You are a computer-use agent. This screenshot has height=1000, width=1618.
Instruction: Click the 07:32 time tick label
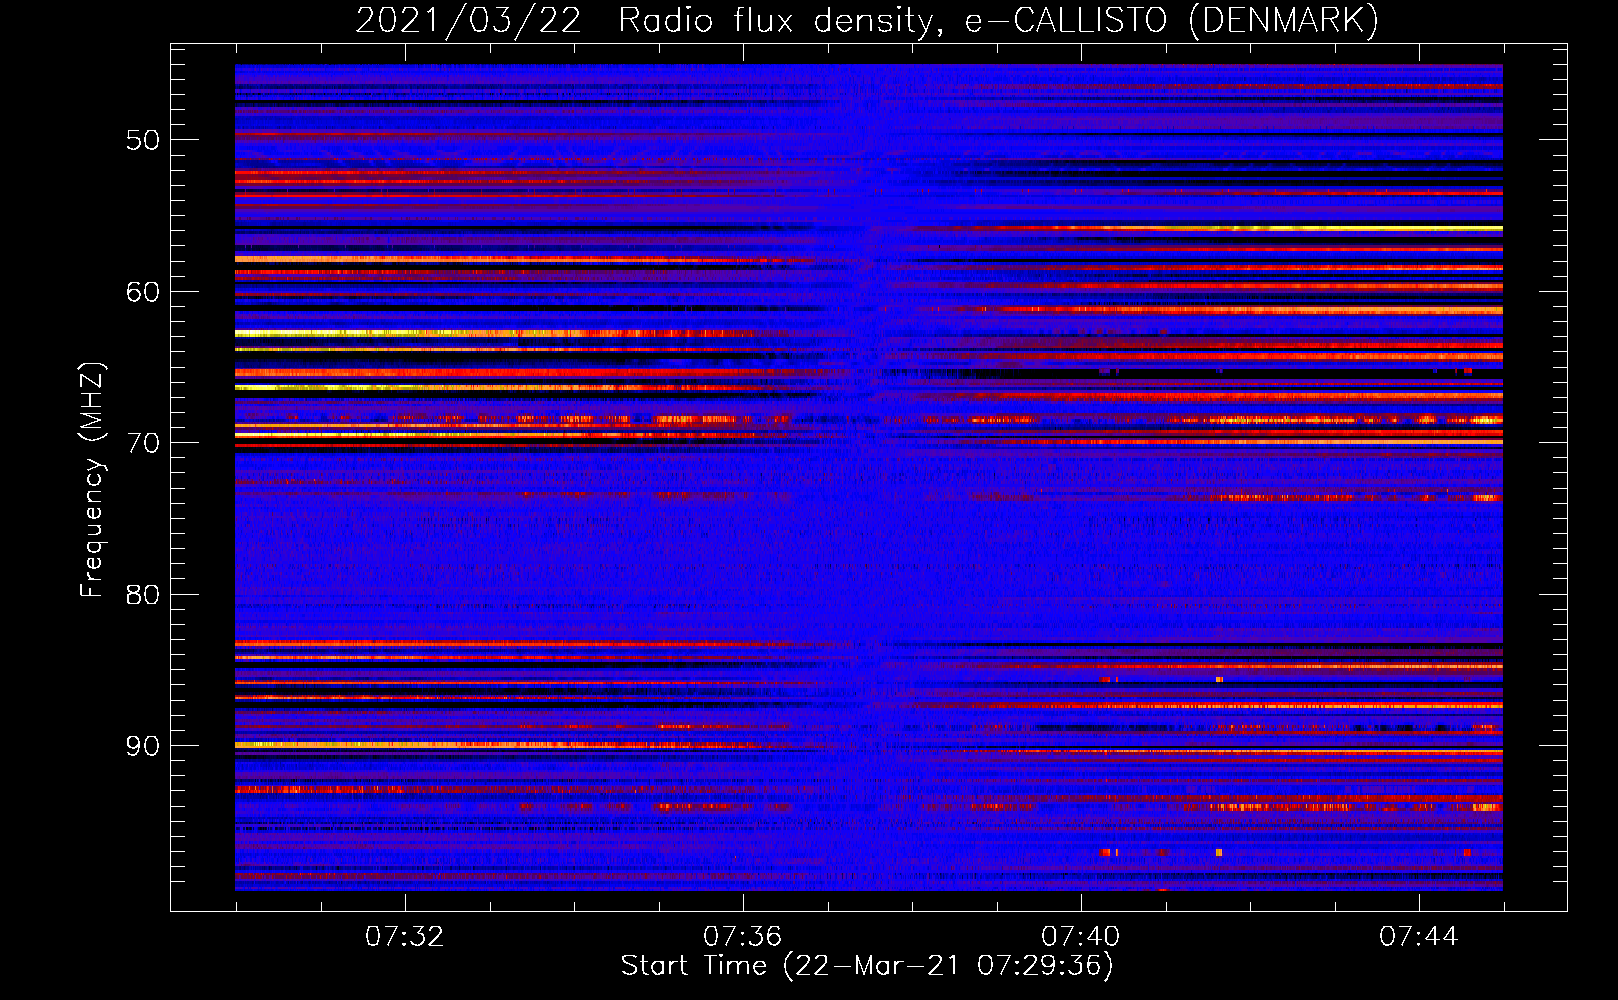pyautogui.click(x=404, y=937)
